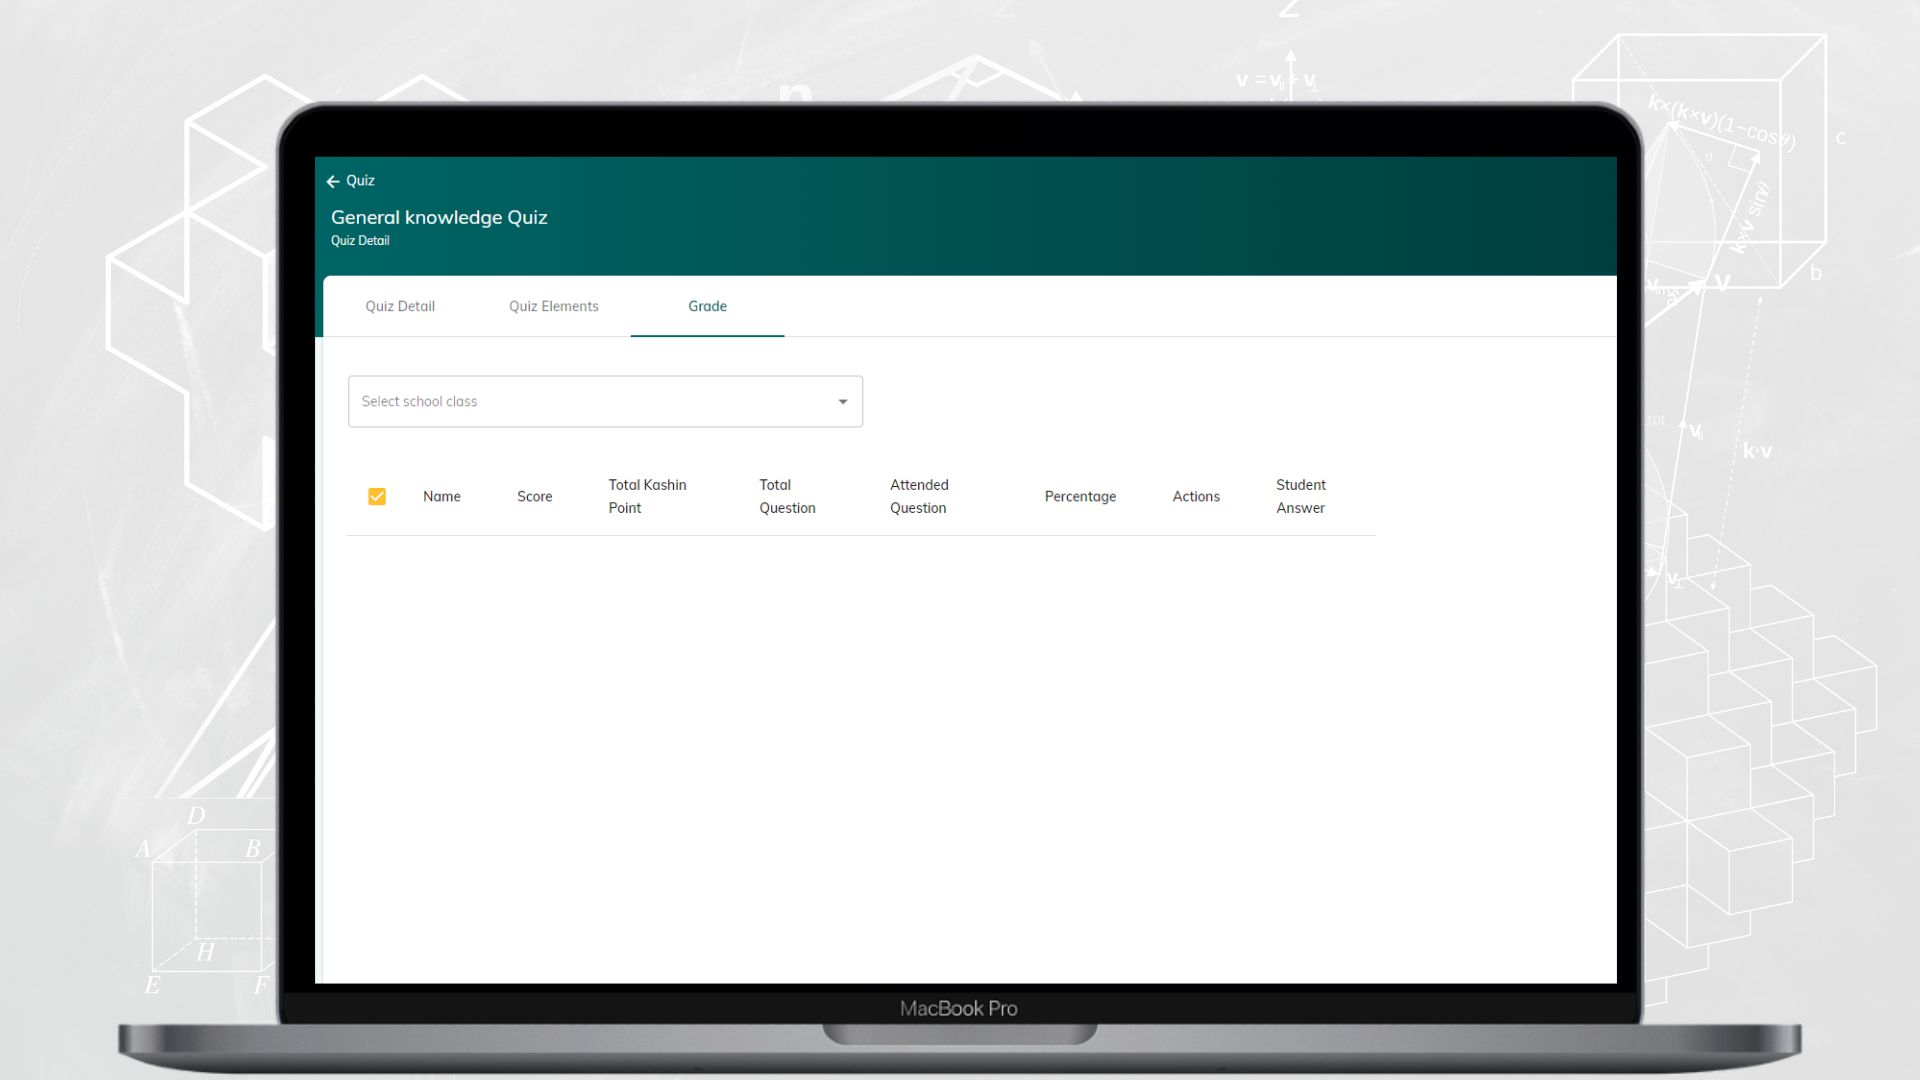Click the Student Answer column header
This screenshot has width=1920, height=1080.
click(x=1301, y=496)
